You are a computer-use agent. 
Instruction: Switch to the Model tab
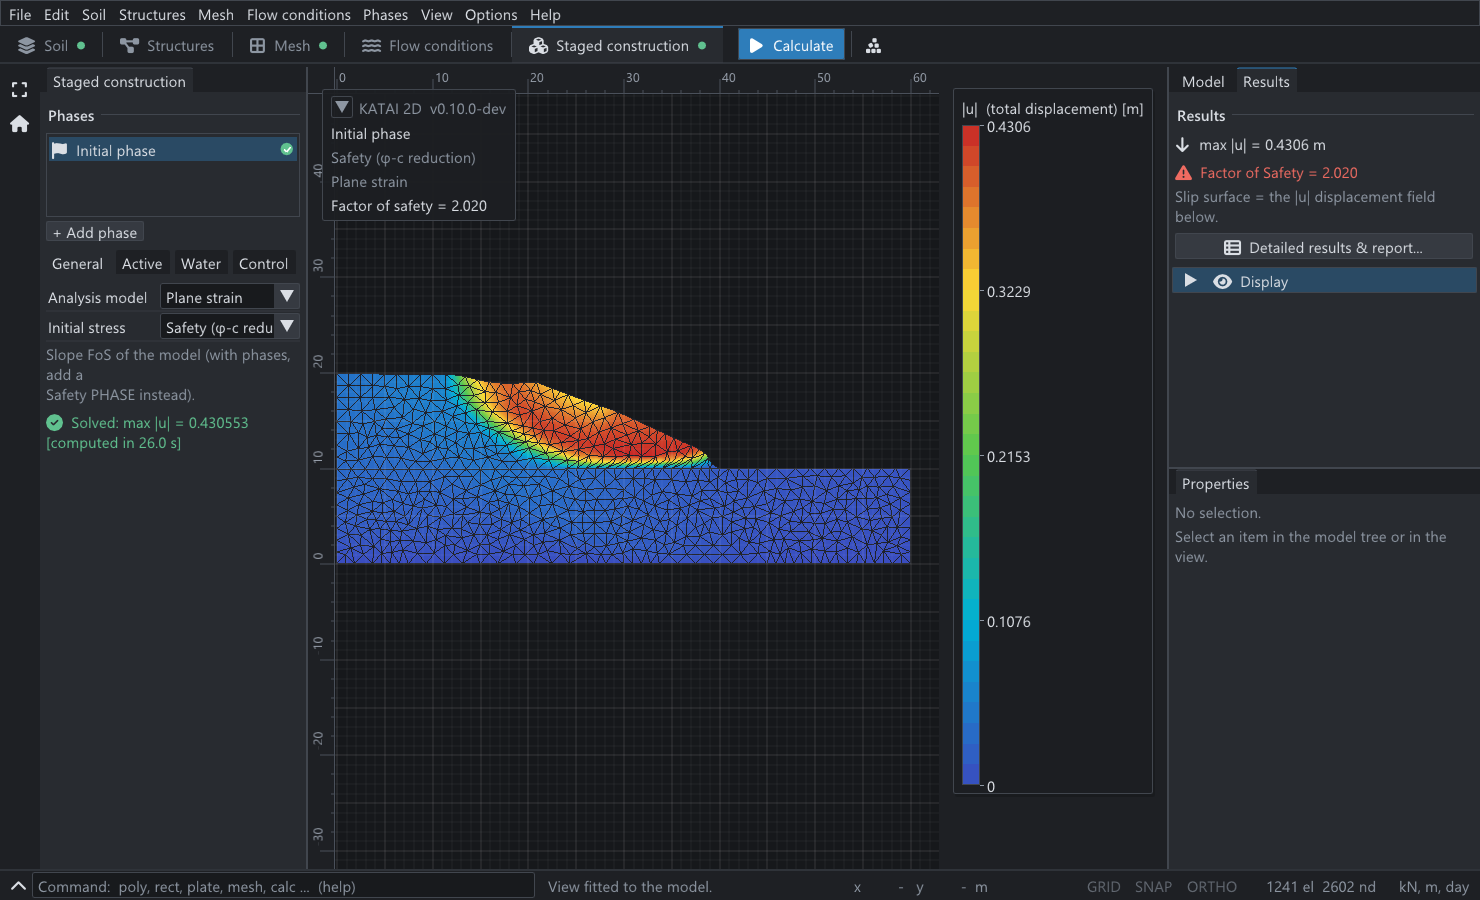click(1203, 82)
